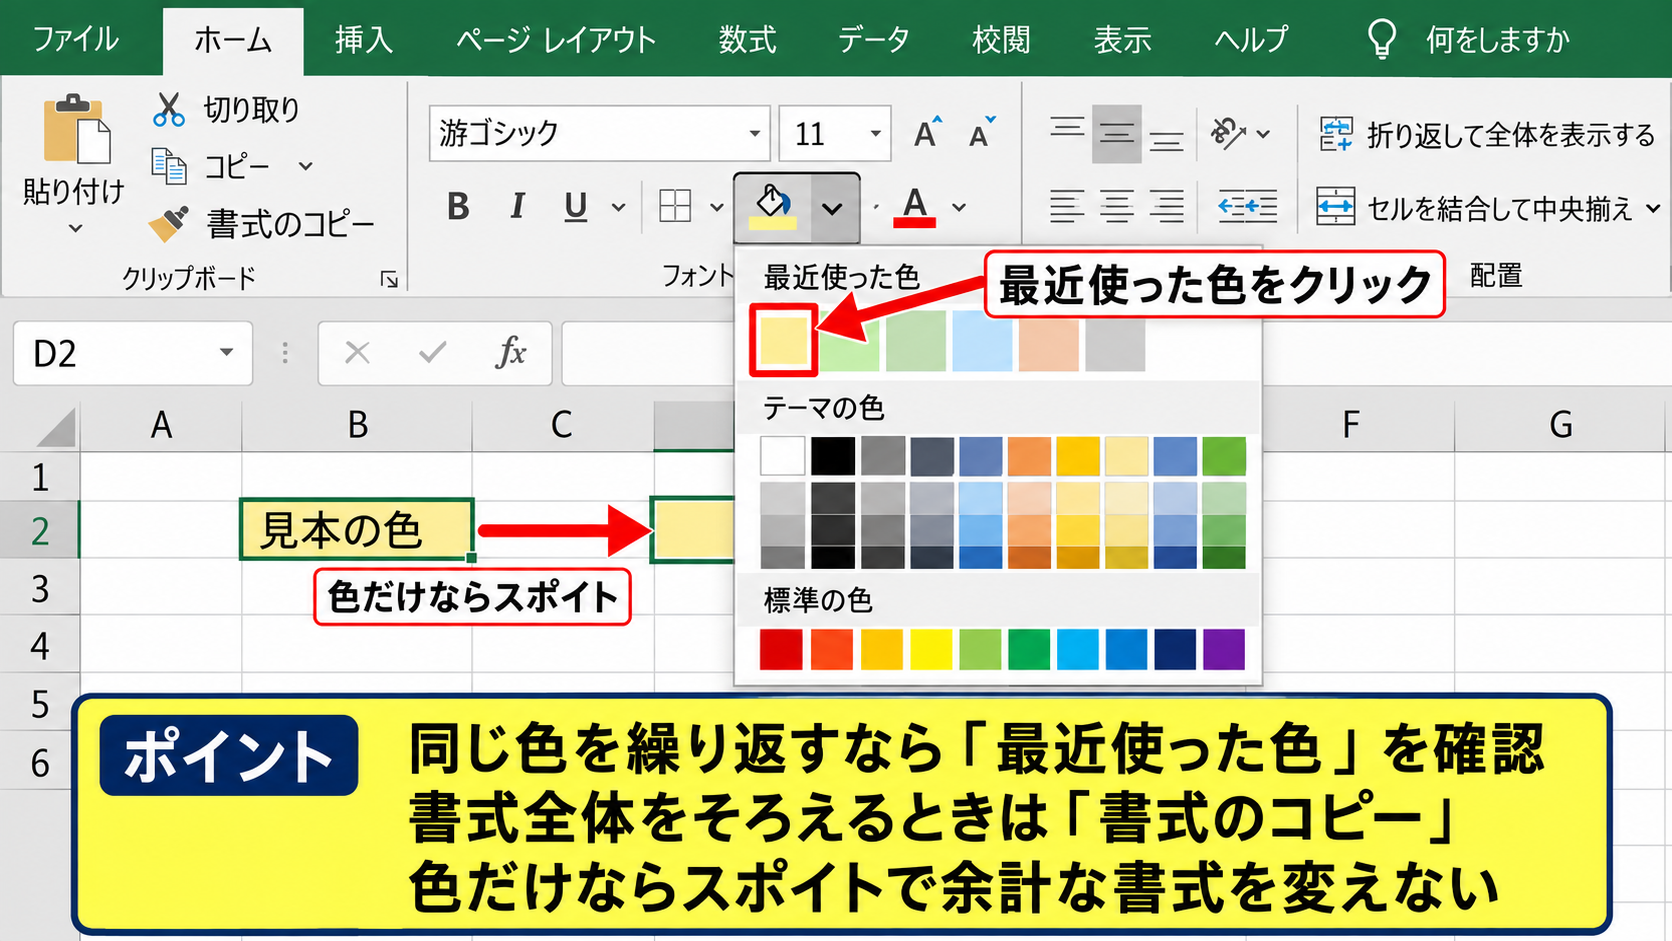This screenshot has height=941, width=1672.
Task: Expand the Paste options arrow under 貼り付け
Action: [75, 229]
